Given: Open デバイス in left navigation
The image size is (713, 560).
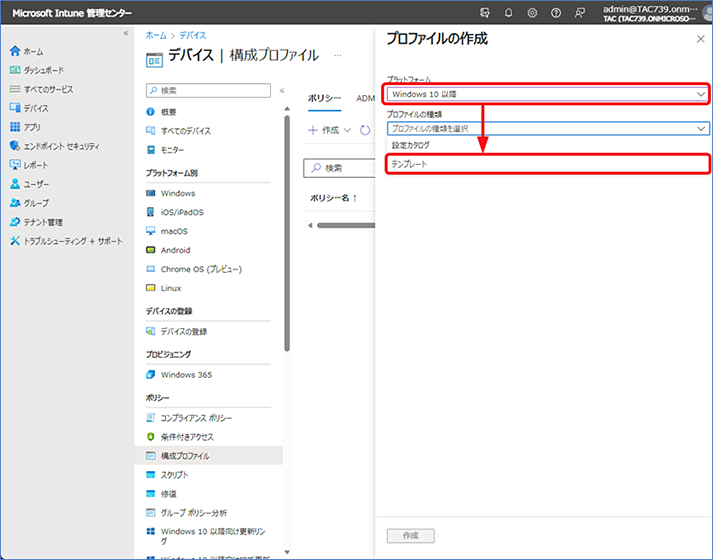Looking at the screenshot, I should click(x=29, y=108).
